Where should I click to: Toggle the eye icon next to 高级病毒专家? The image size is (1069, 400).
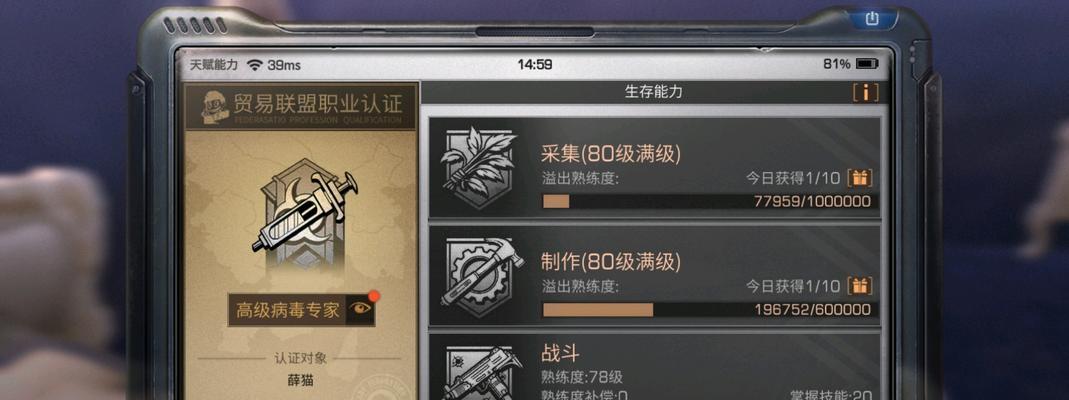point(361,310)
